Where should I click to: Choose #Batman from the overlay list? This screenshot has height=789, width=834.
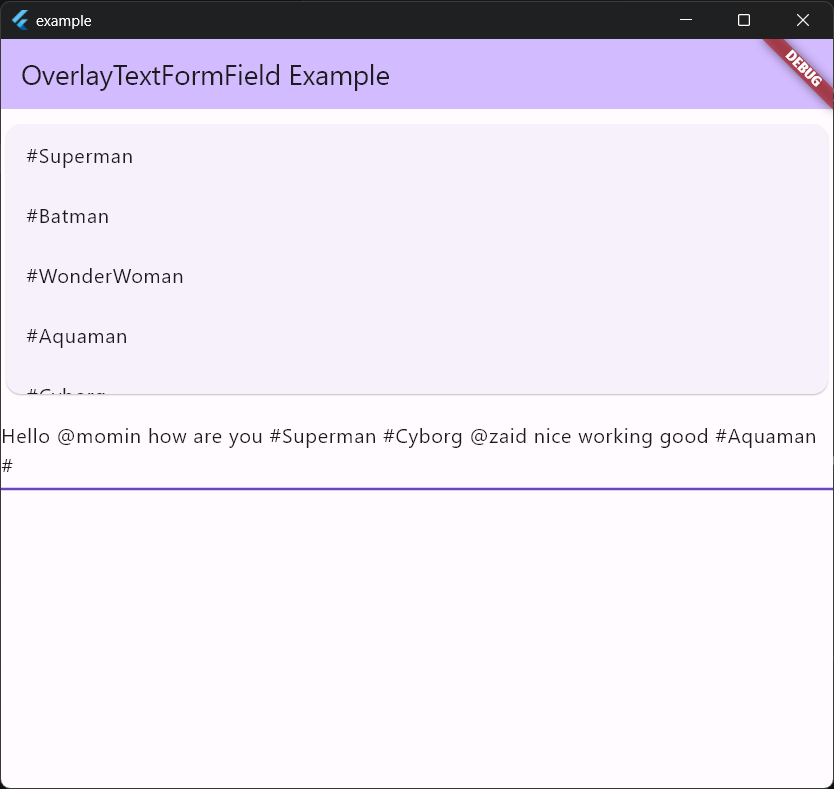point(416,217)
